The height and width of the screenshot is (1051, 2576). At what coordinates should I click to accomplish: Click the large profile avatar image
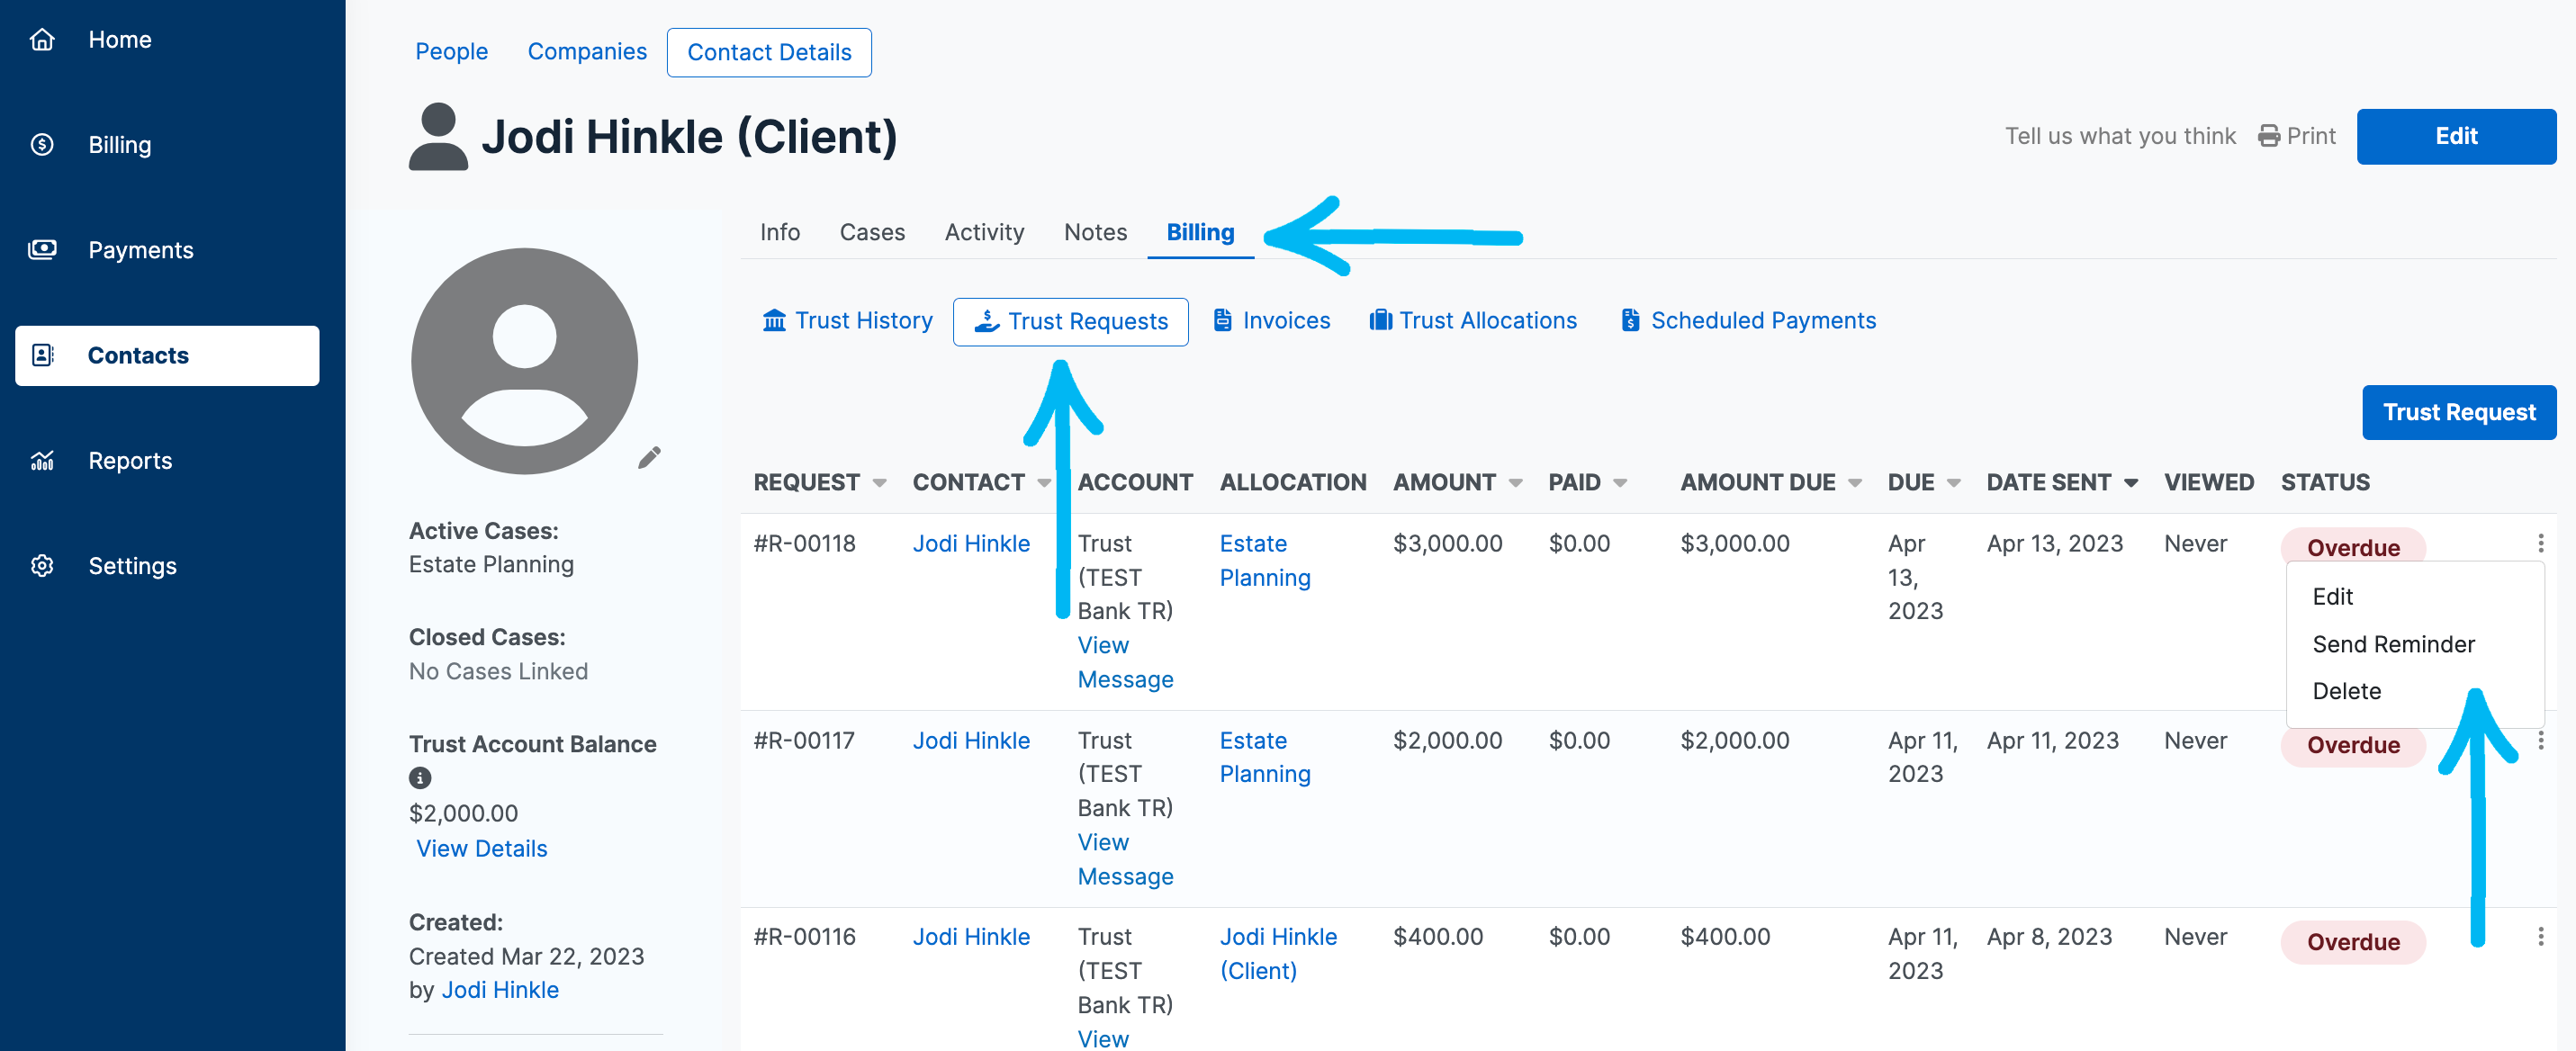point(524,361)
